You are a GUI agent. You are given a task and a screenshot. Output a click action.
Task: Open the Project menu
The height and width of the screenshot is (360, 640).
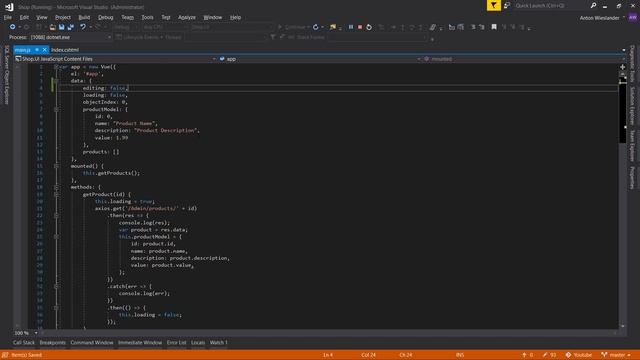click(x=62, y=18)
